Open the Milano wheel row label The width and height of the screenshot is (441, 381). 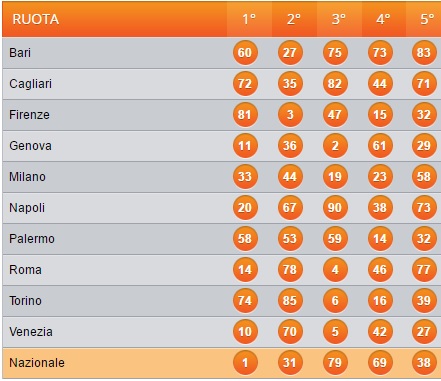(27, 177)
